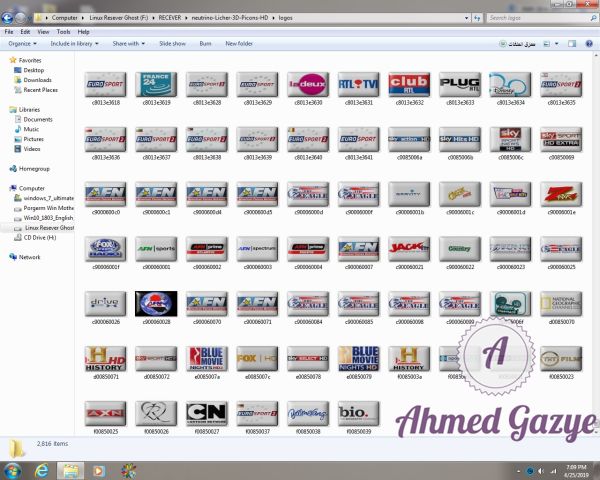This screenshot has width=600, height=480.
Task: Select the AFN sports logo file
Action: [156, 249]
